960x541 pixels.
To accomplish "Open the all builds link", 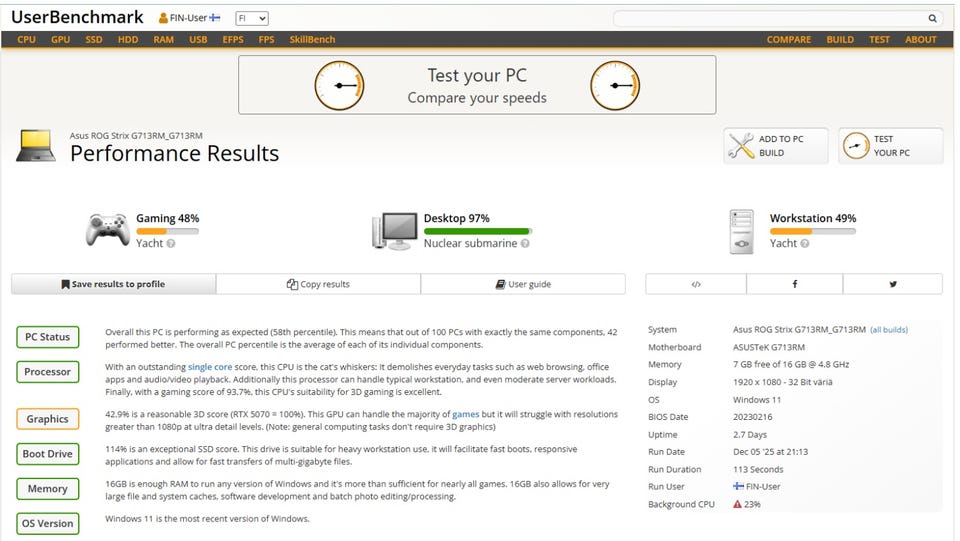I will (x=889, y=330).
